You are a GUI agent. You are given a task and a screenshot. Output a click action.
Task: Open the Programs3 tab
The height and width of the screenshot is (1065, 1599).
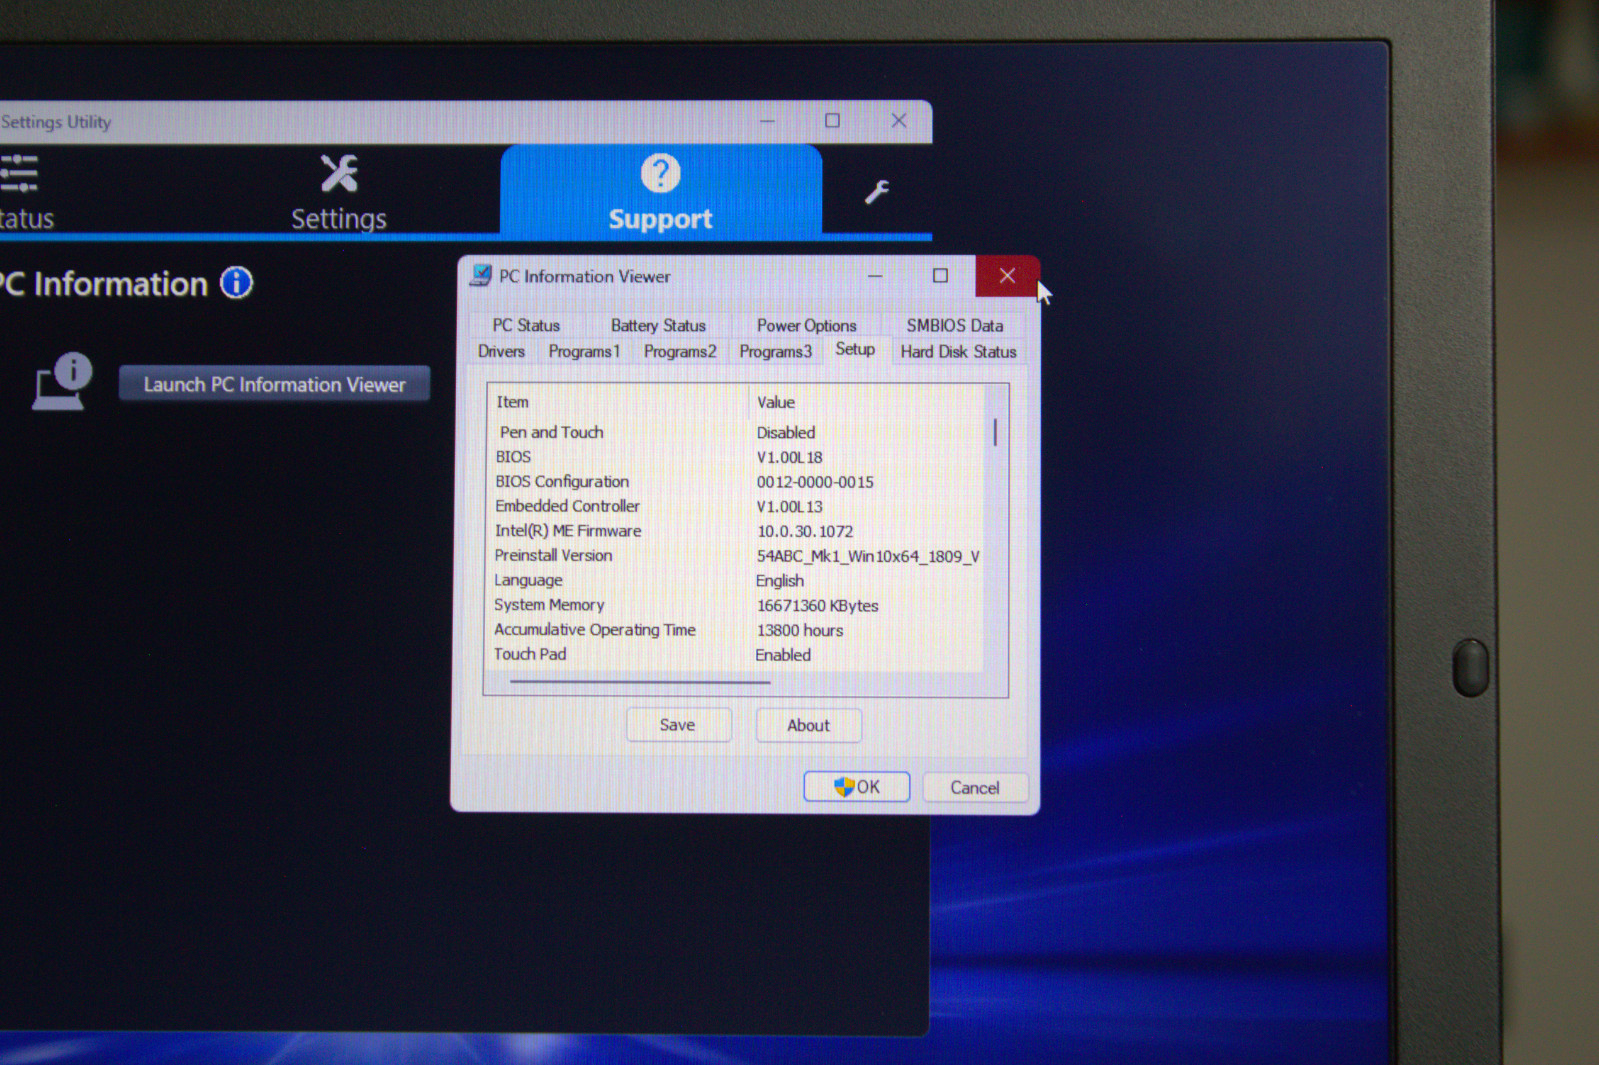pos(775,351)
